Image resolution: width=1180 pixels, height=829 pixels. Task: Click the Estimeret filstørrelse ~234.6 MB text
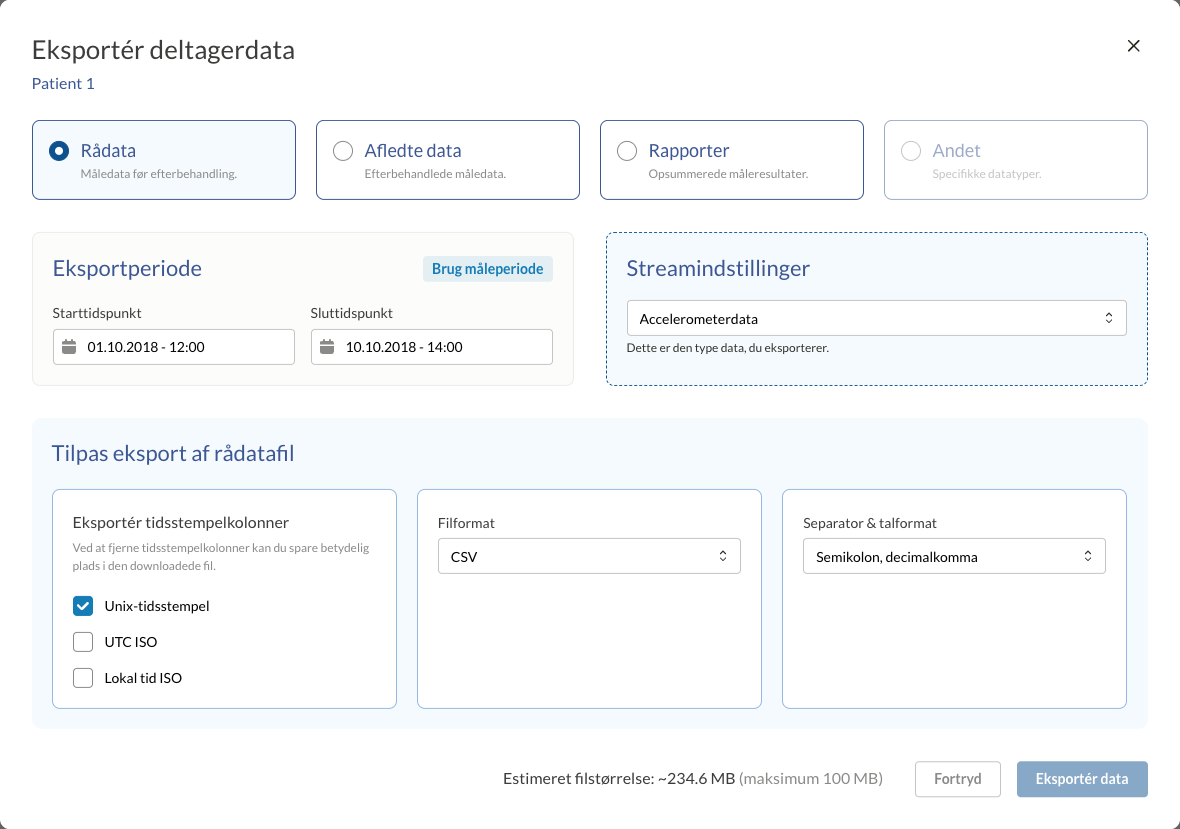pos(619,779)
